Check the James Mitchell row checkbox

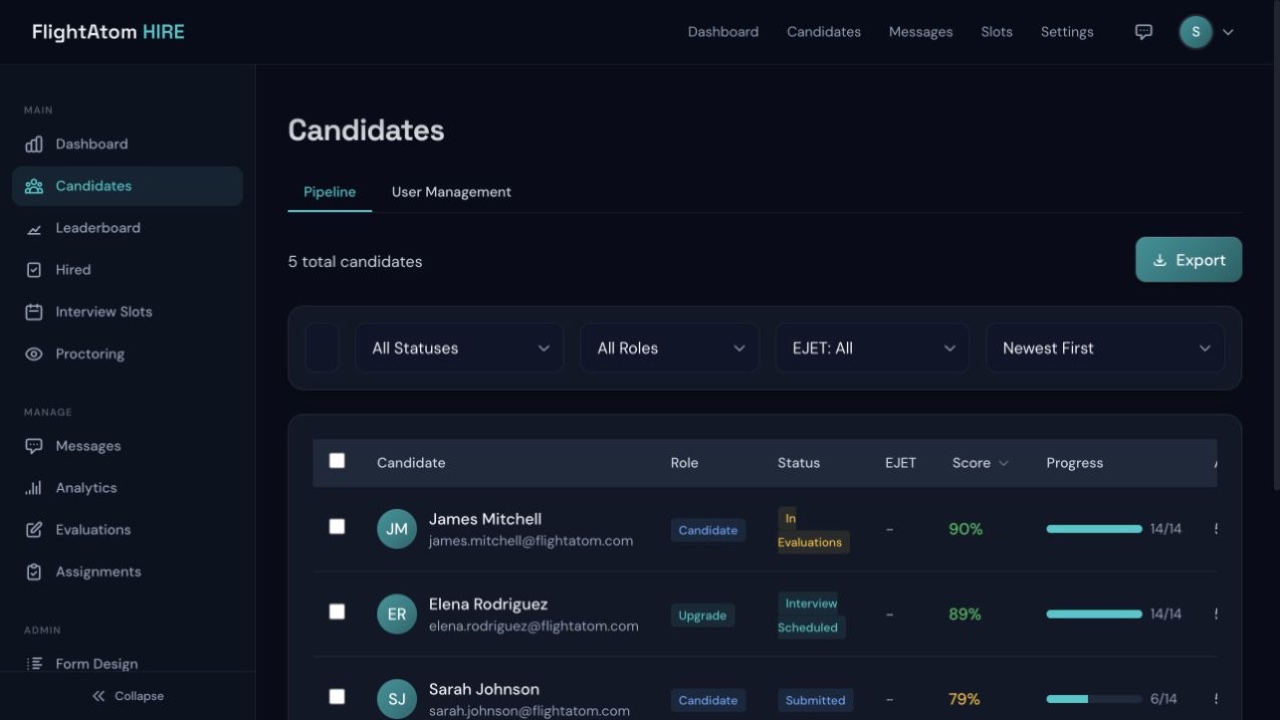337,526
